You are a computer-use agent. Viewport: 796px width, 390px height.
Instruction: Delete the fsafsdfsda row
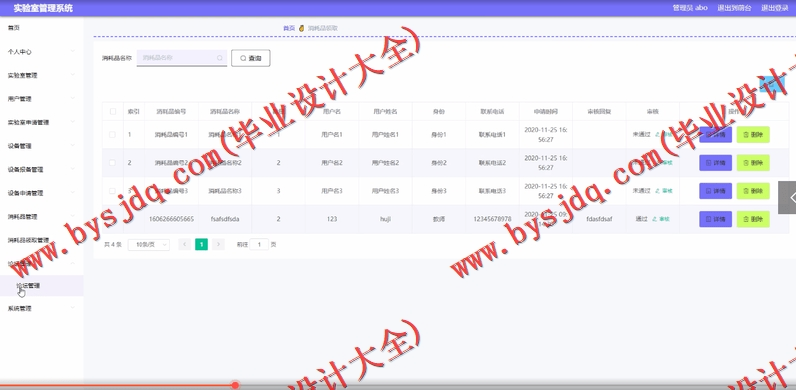tap(753, 219)
